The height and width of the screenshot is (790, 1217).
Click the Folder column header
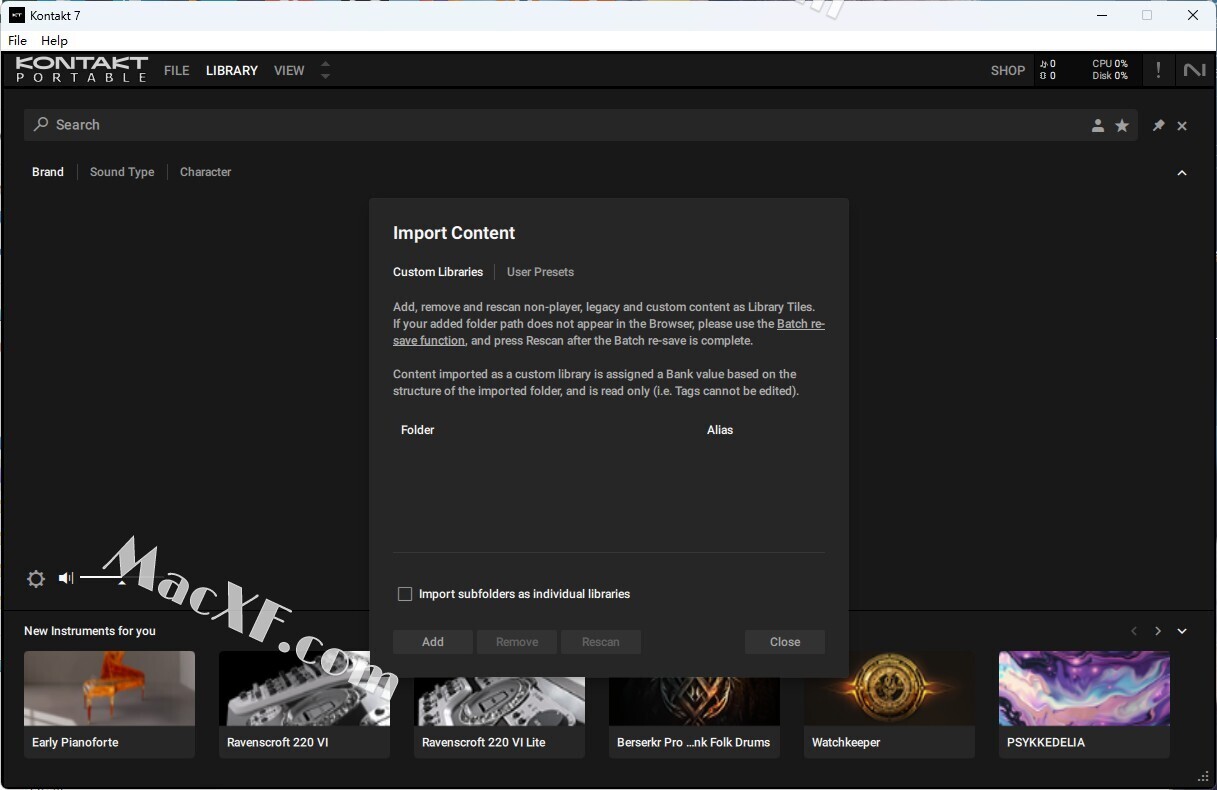tap(418, 430)
